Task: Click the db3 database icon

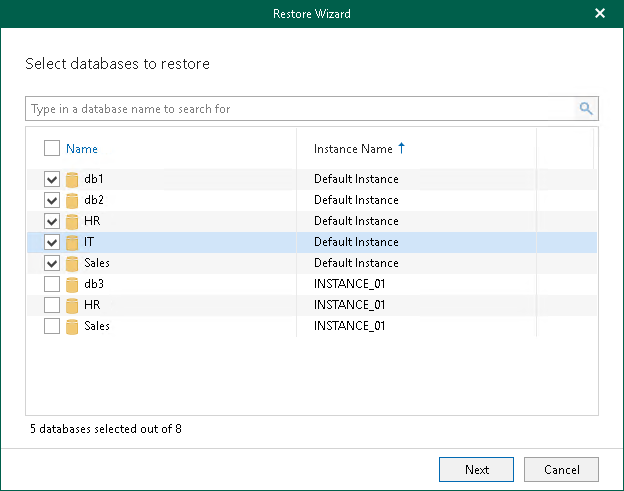Action: pos(72,284)
